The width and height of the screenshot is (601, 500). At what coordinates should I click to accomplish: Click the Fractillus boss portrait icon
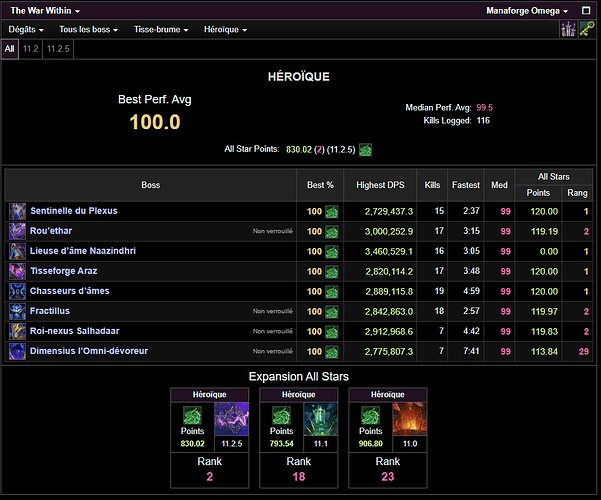pos(18,311)
